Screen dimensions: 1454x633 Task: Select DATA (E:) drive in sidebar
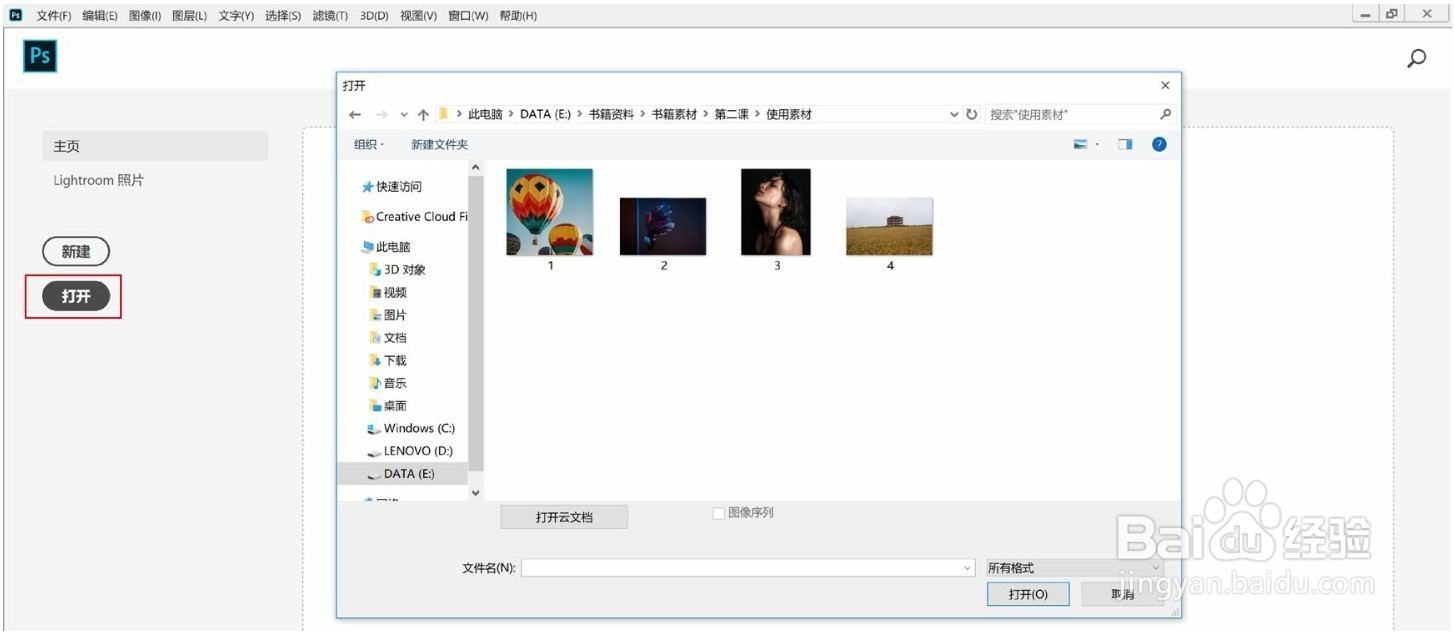point(402,474)
